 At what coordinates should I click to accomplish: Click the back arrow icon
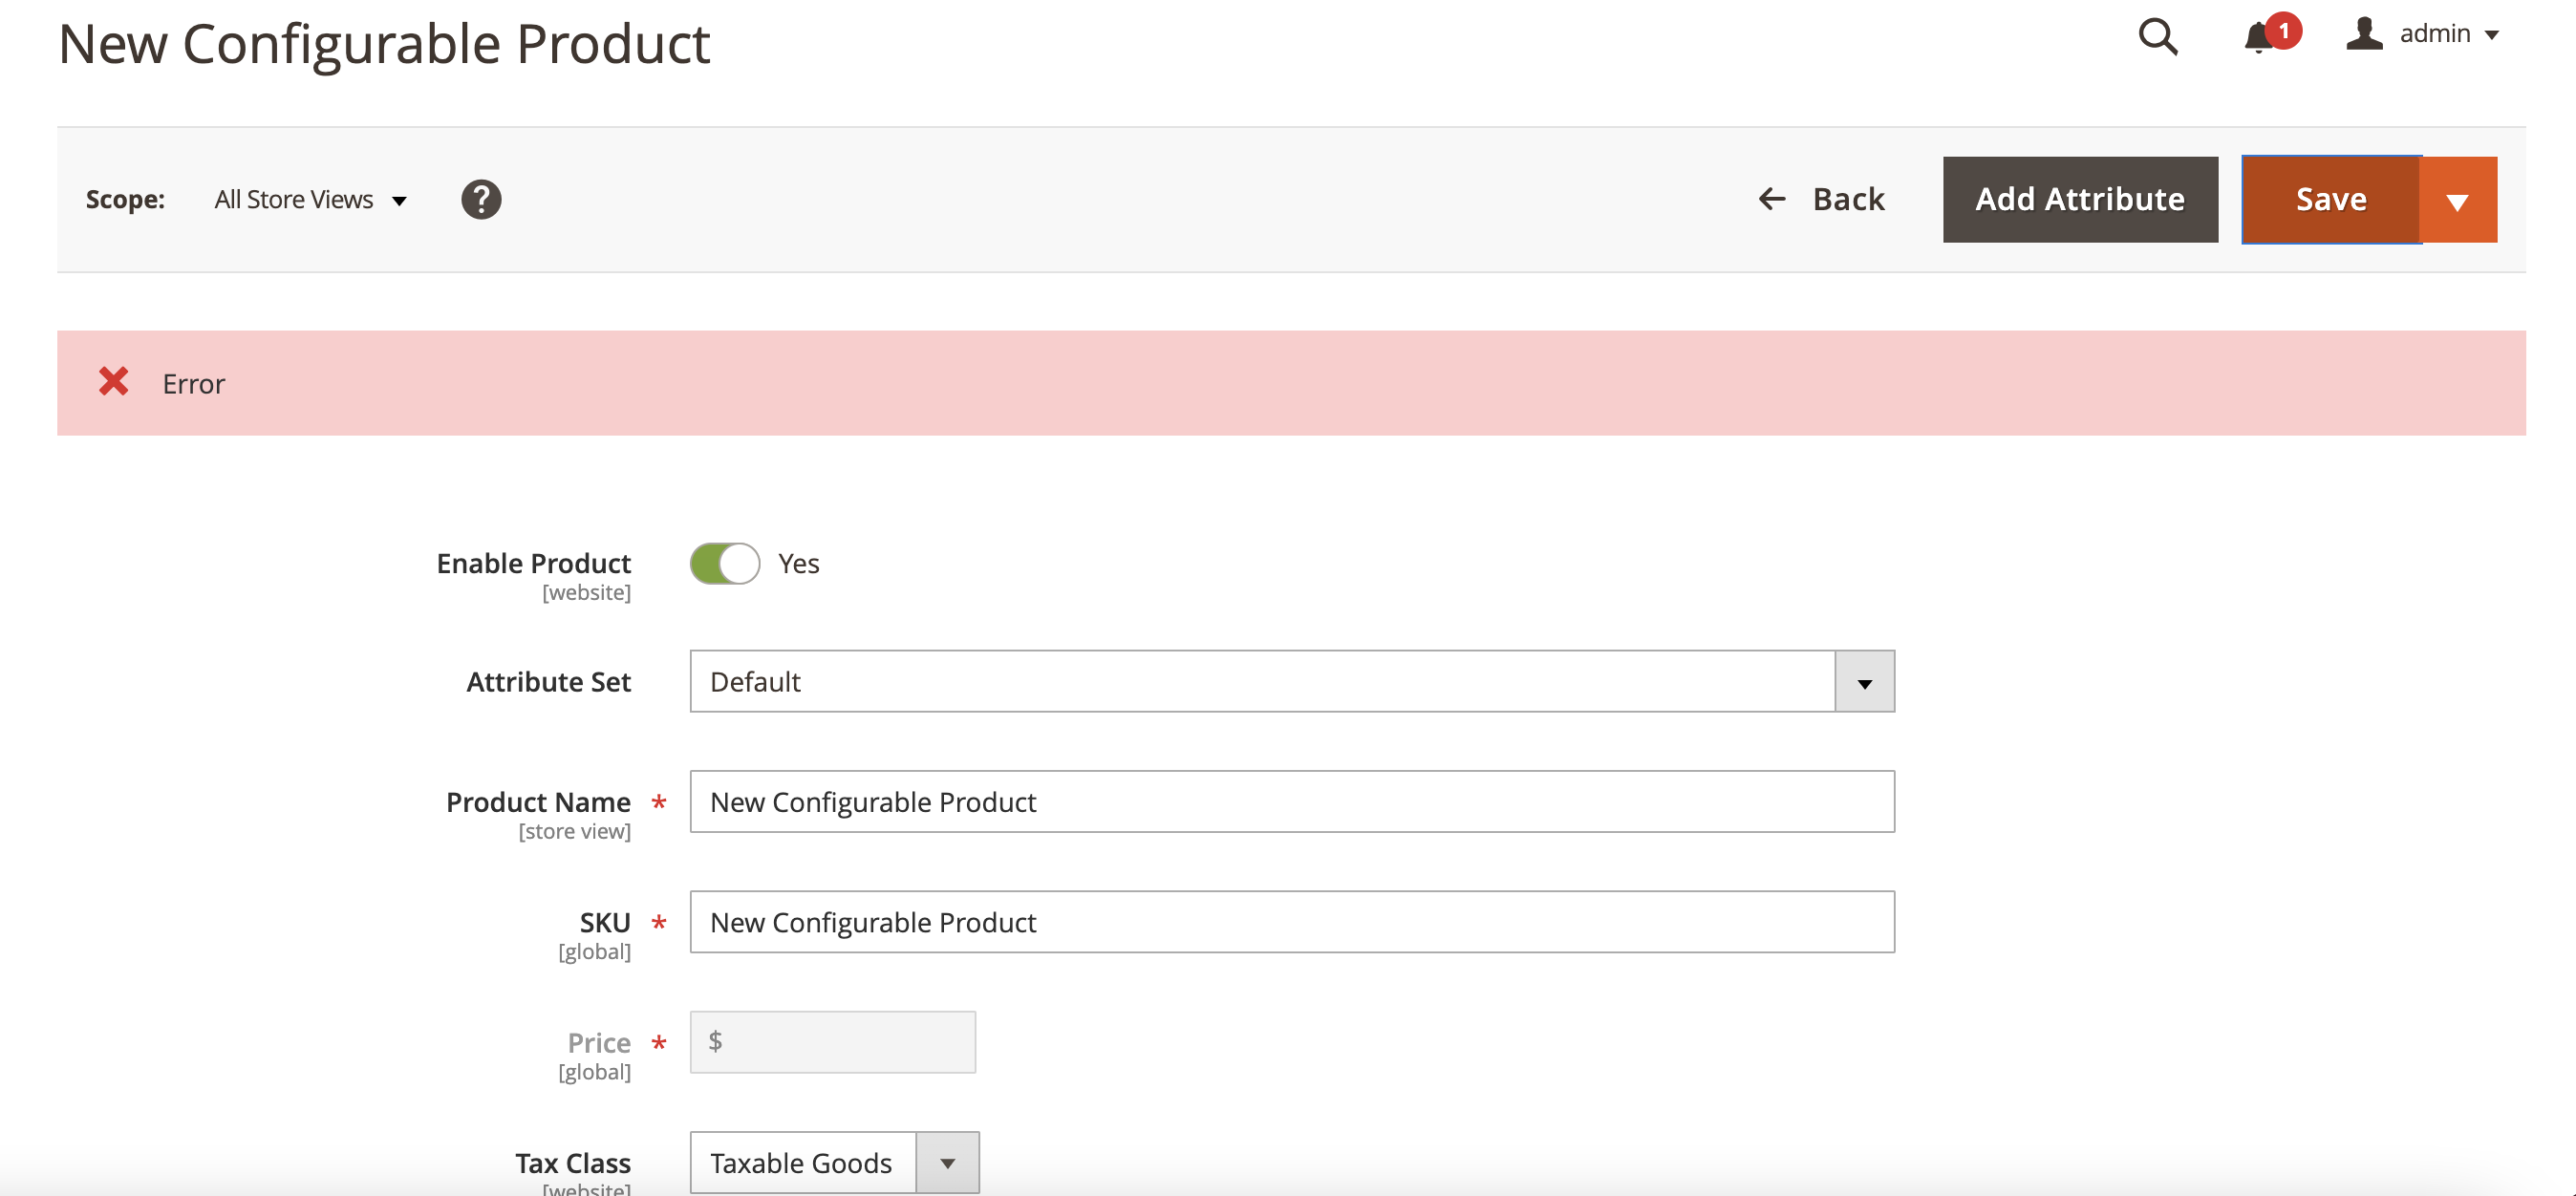(1772, 199)
